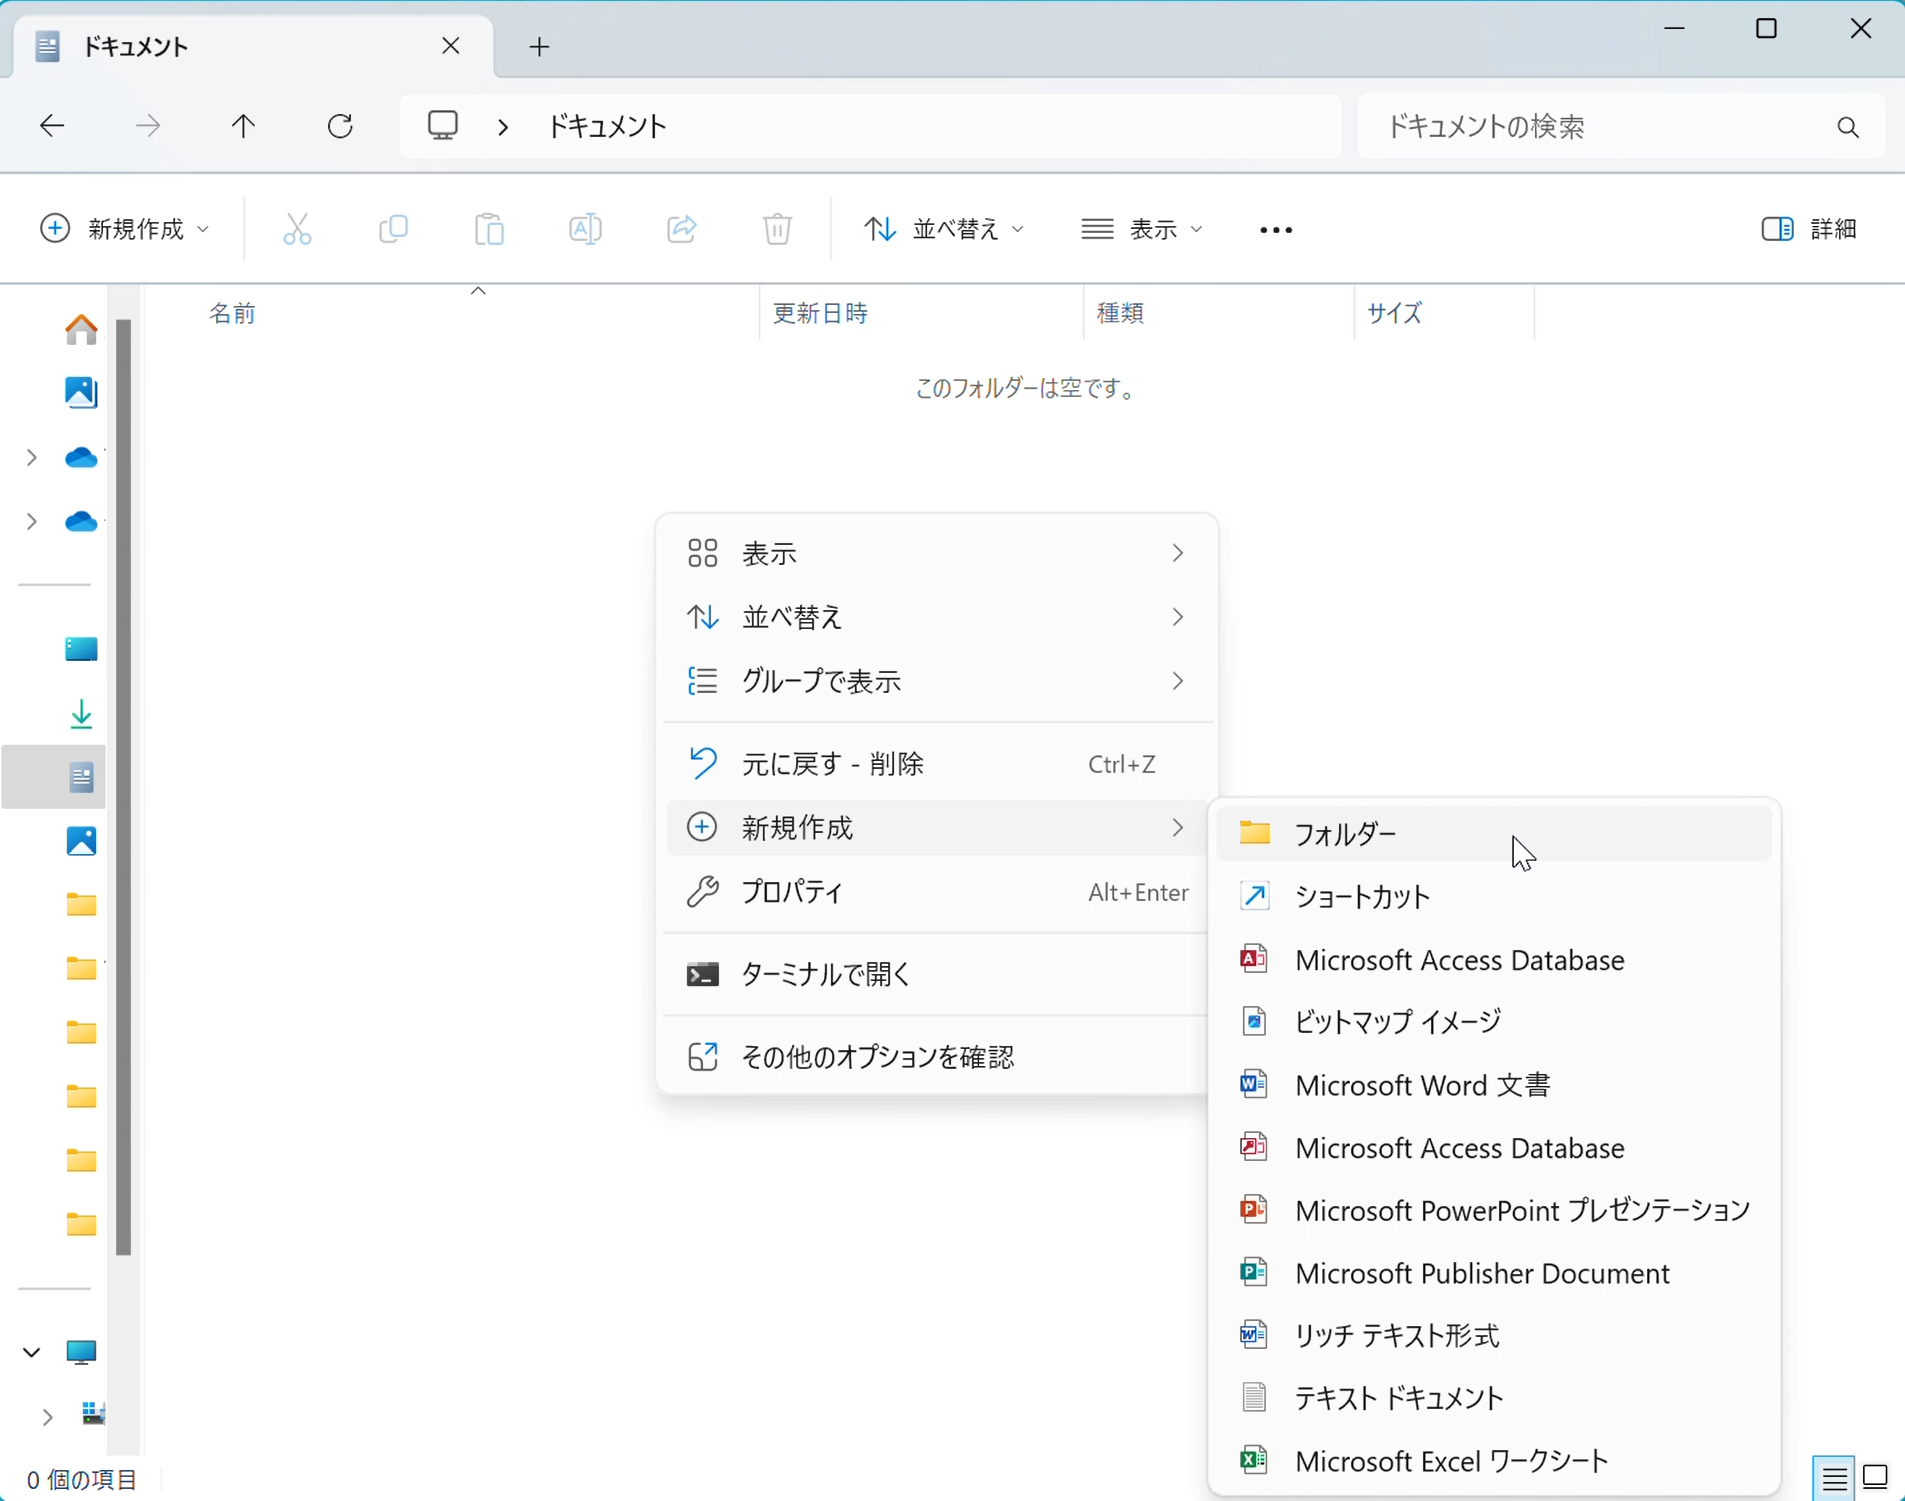Create new Microsoft Excel ワークシート
Screen dimensions: 1905x1501
[1494, 1461]
